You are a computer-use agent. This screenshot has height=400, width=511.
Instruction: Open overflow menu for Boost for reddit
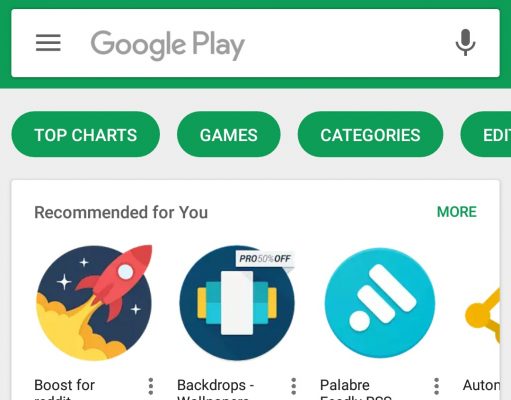coord(151,386)
